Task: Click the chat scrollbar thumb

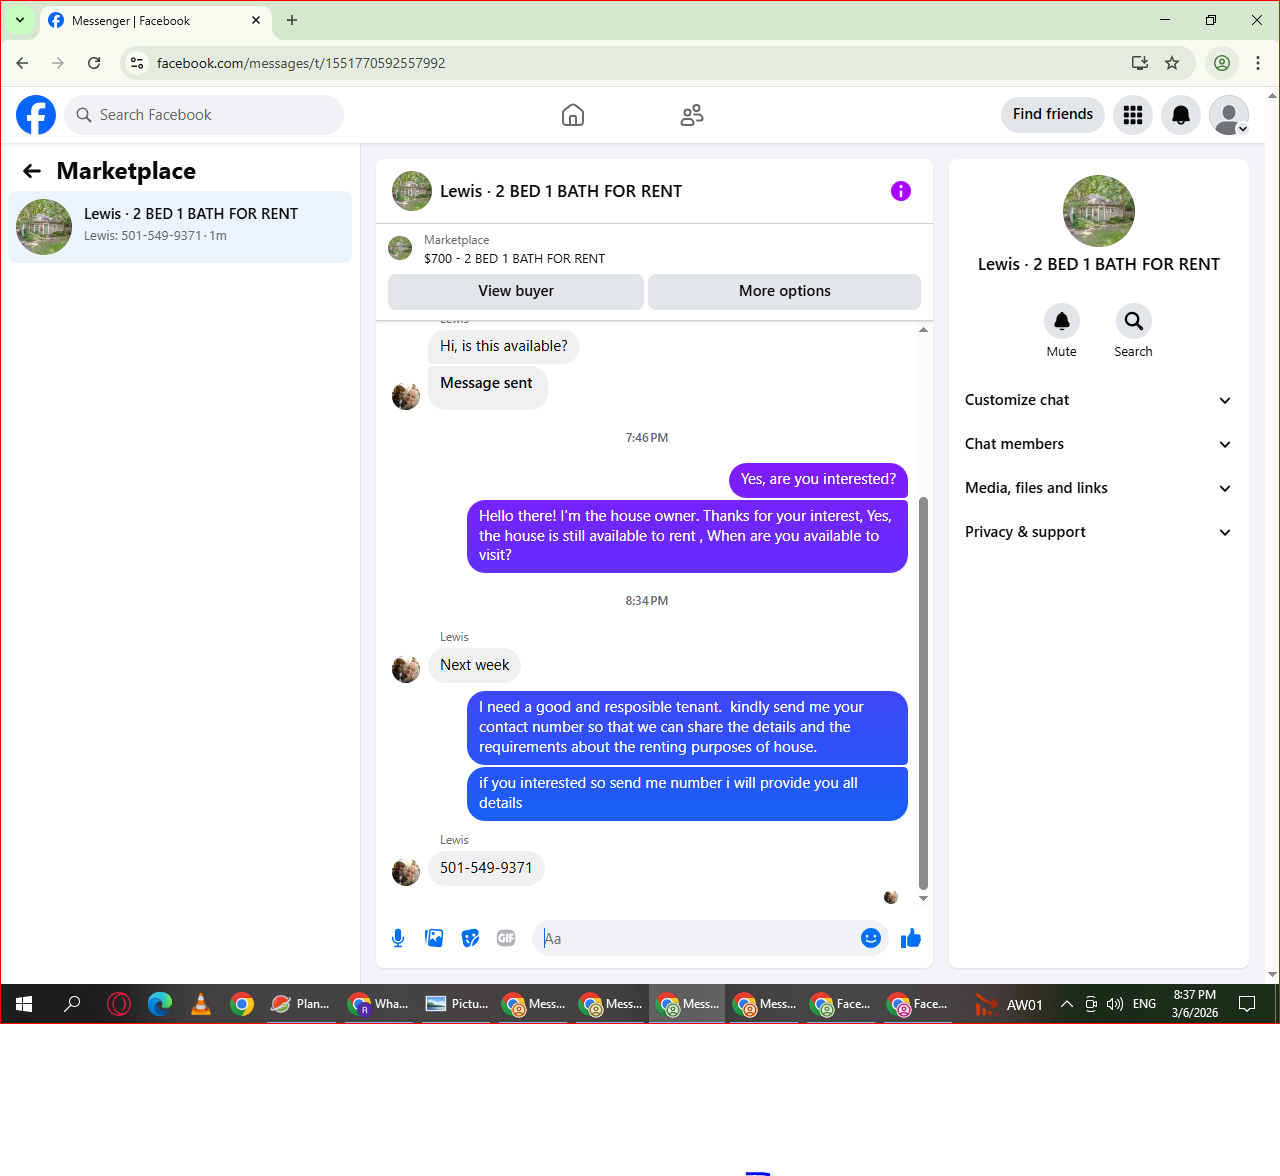Action: 923,692
